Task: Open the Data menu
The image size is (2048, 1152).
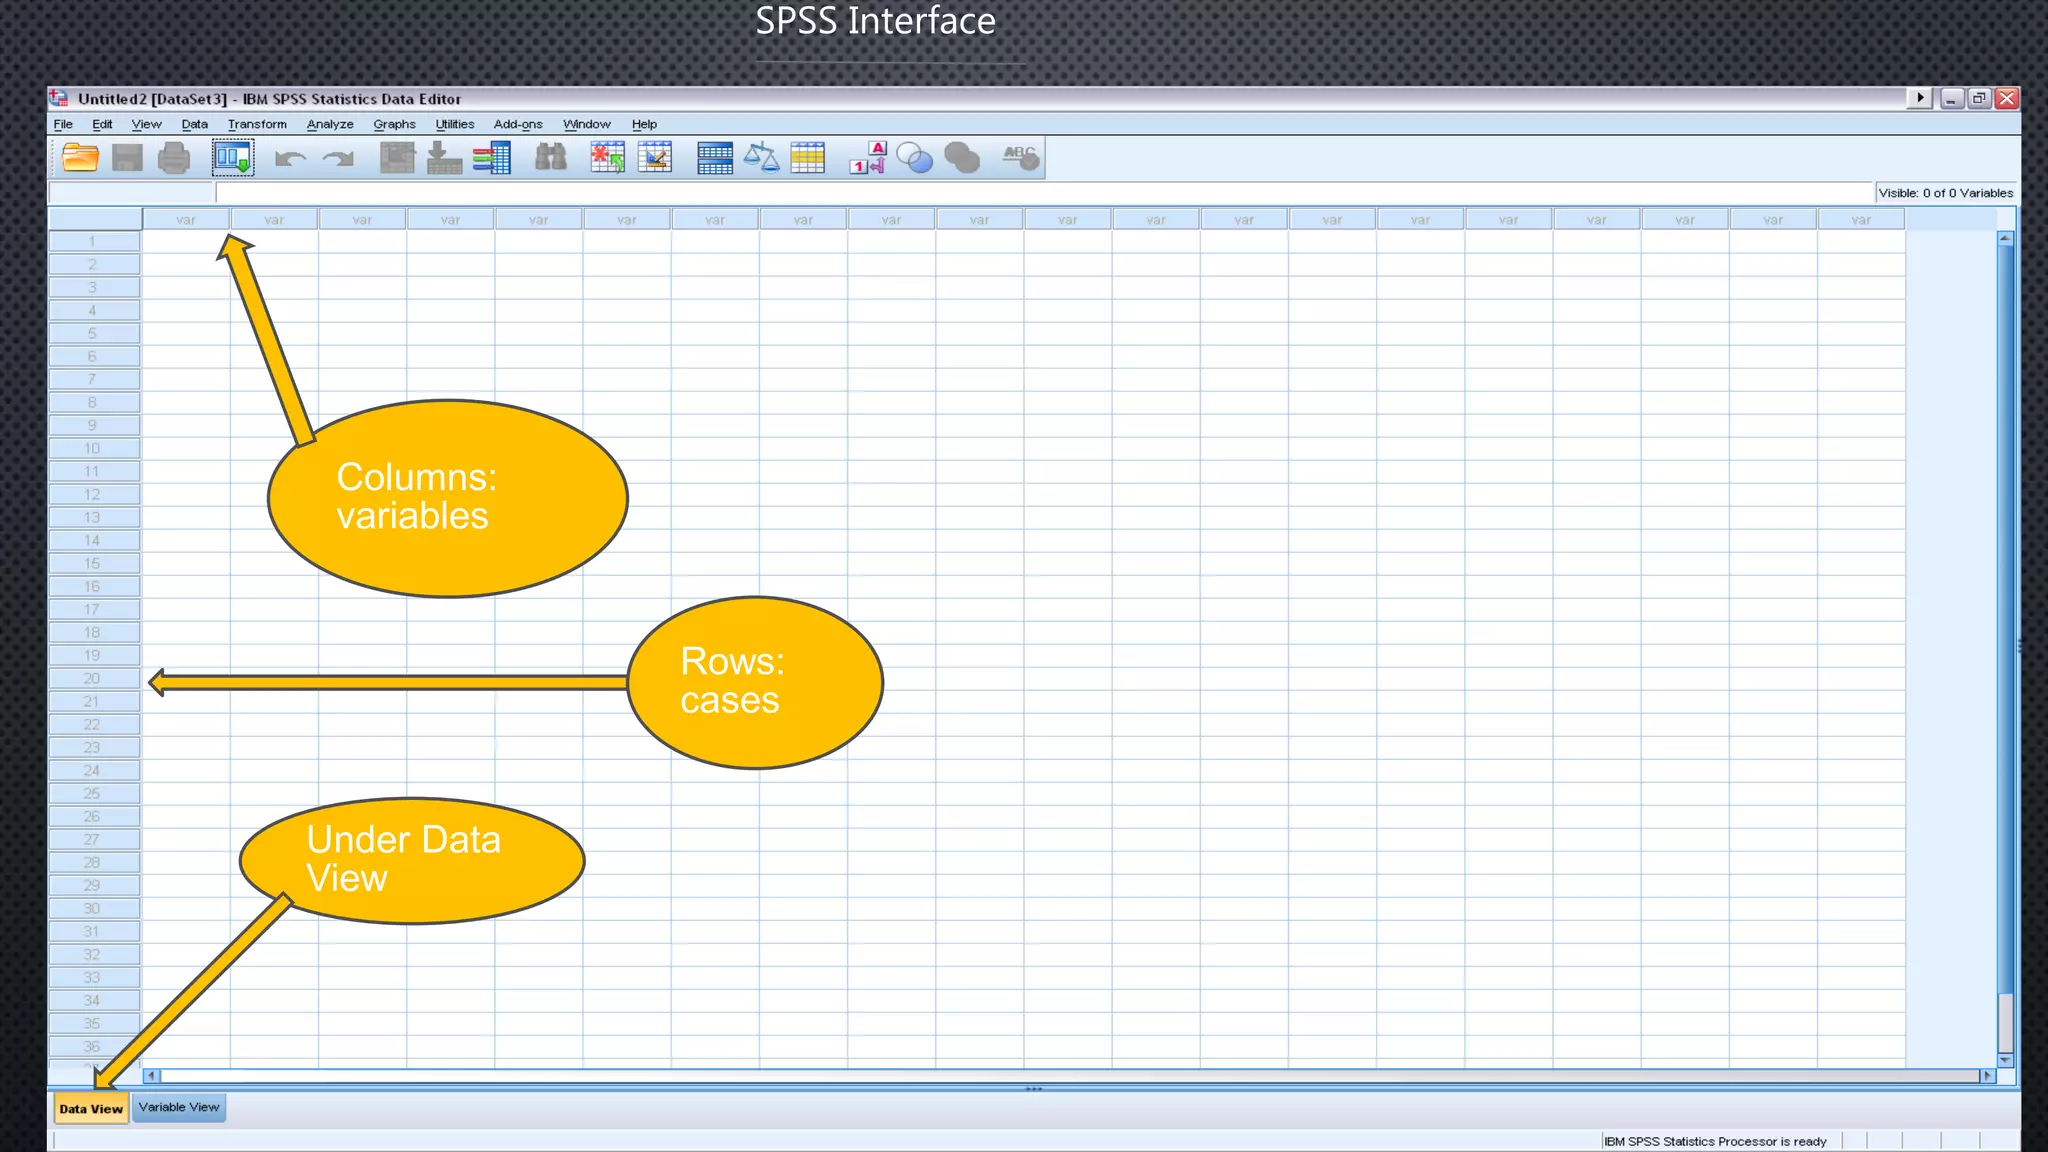Action: click(x=195, y=124)
